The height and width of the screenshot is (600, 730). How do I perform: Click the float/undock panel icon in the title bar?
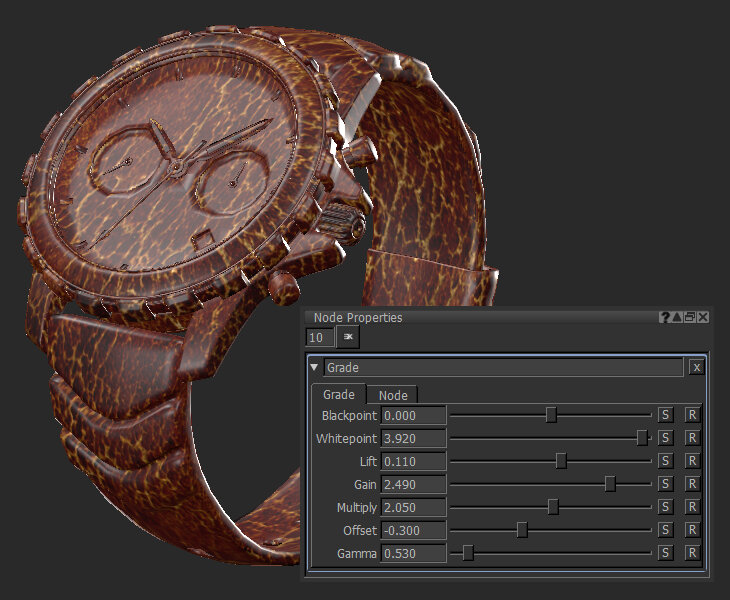coord(690,317)
